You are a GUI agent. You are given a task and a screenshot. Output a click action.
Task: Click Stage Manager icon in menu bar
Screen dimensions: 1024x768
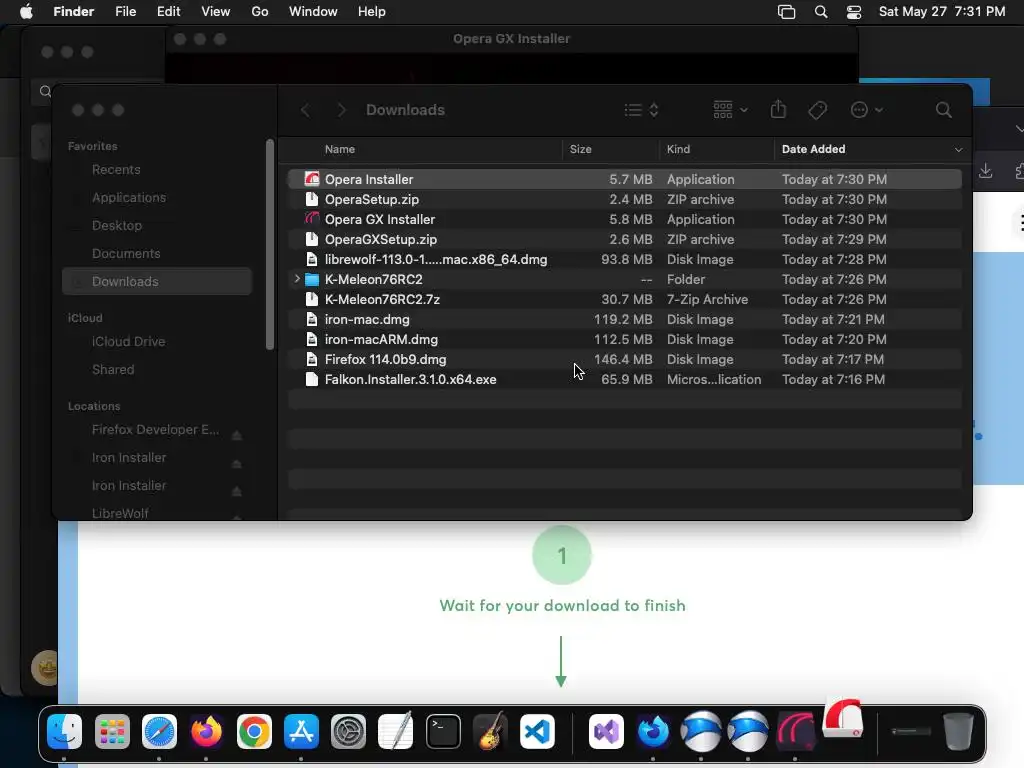[x=786, y=12]
